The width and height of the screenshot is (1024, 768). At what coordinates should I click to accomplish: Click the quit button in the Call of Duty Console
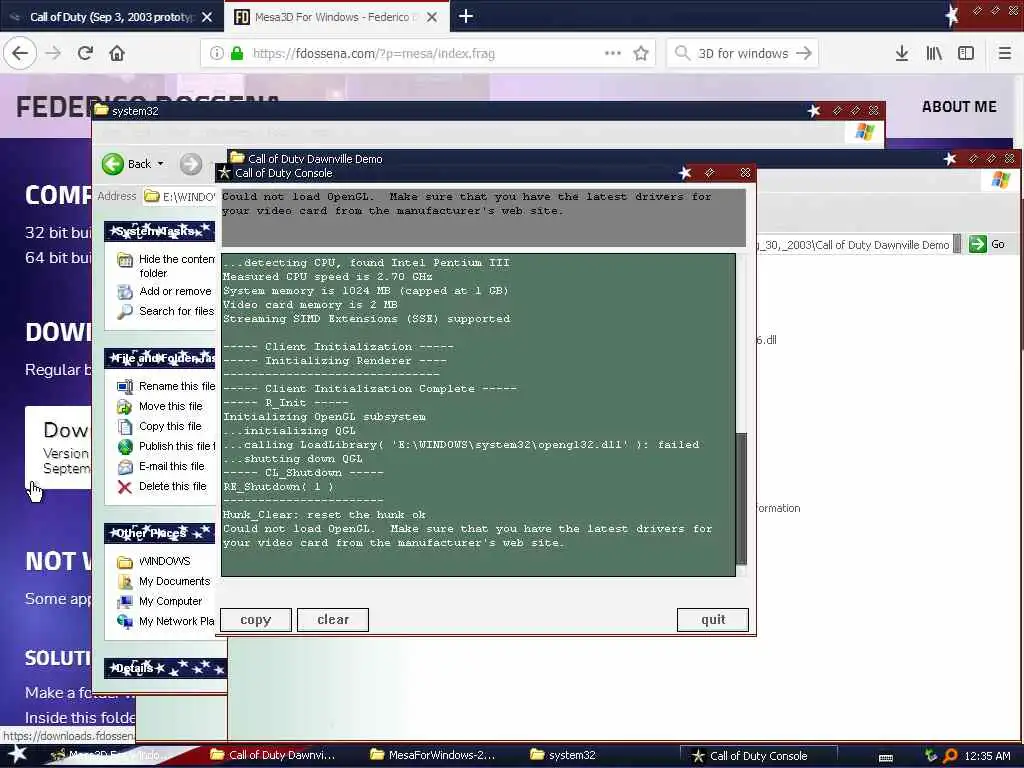pos(712,620)
